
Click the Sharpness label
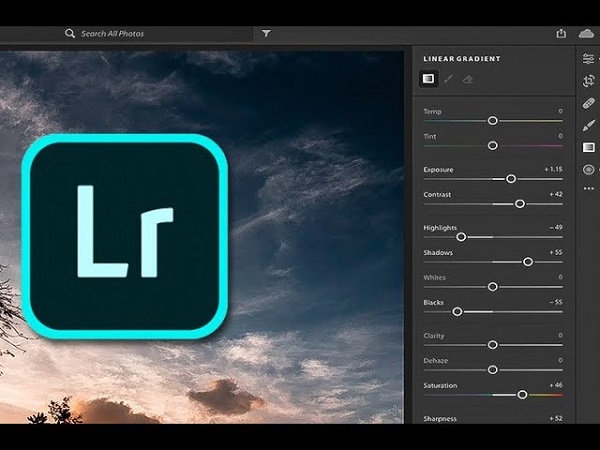[x=440, y=419]
